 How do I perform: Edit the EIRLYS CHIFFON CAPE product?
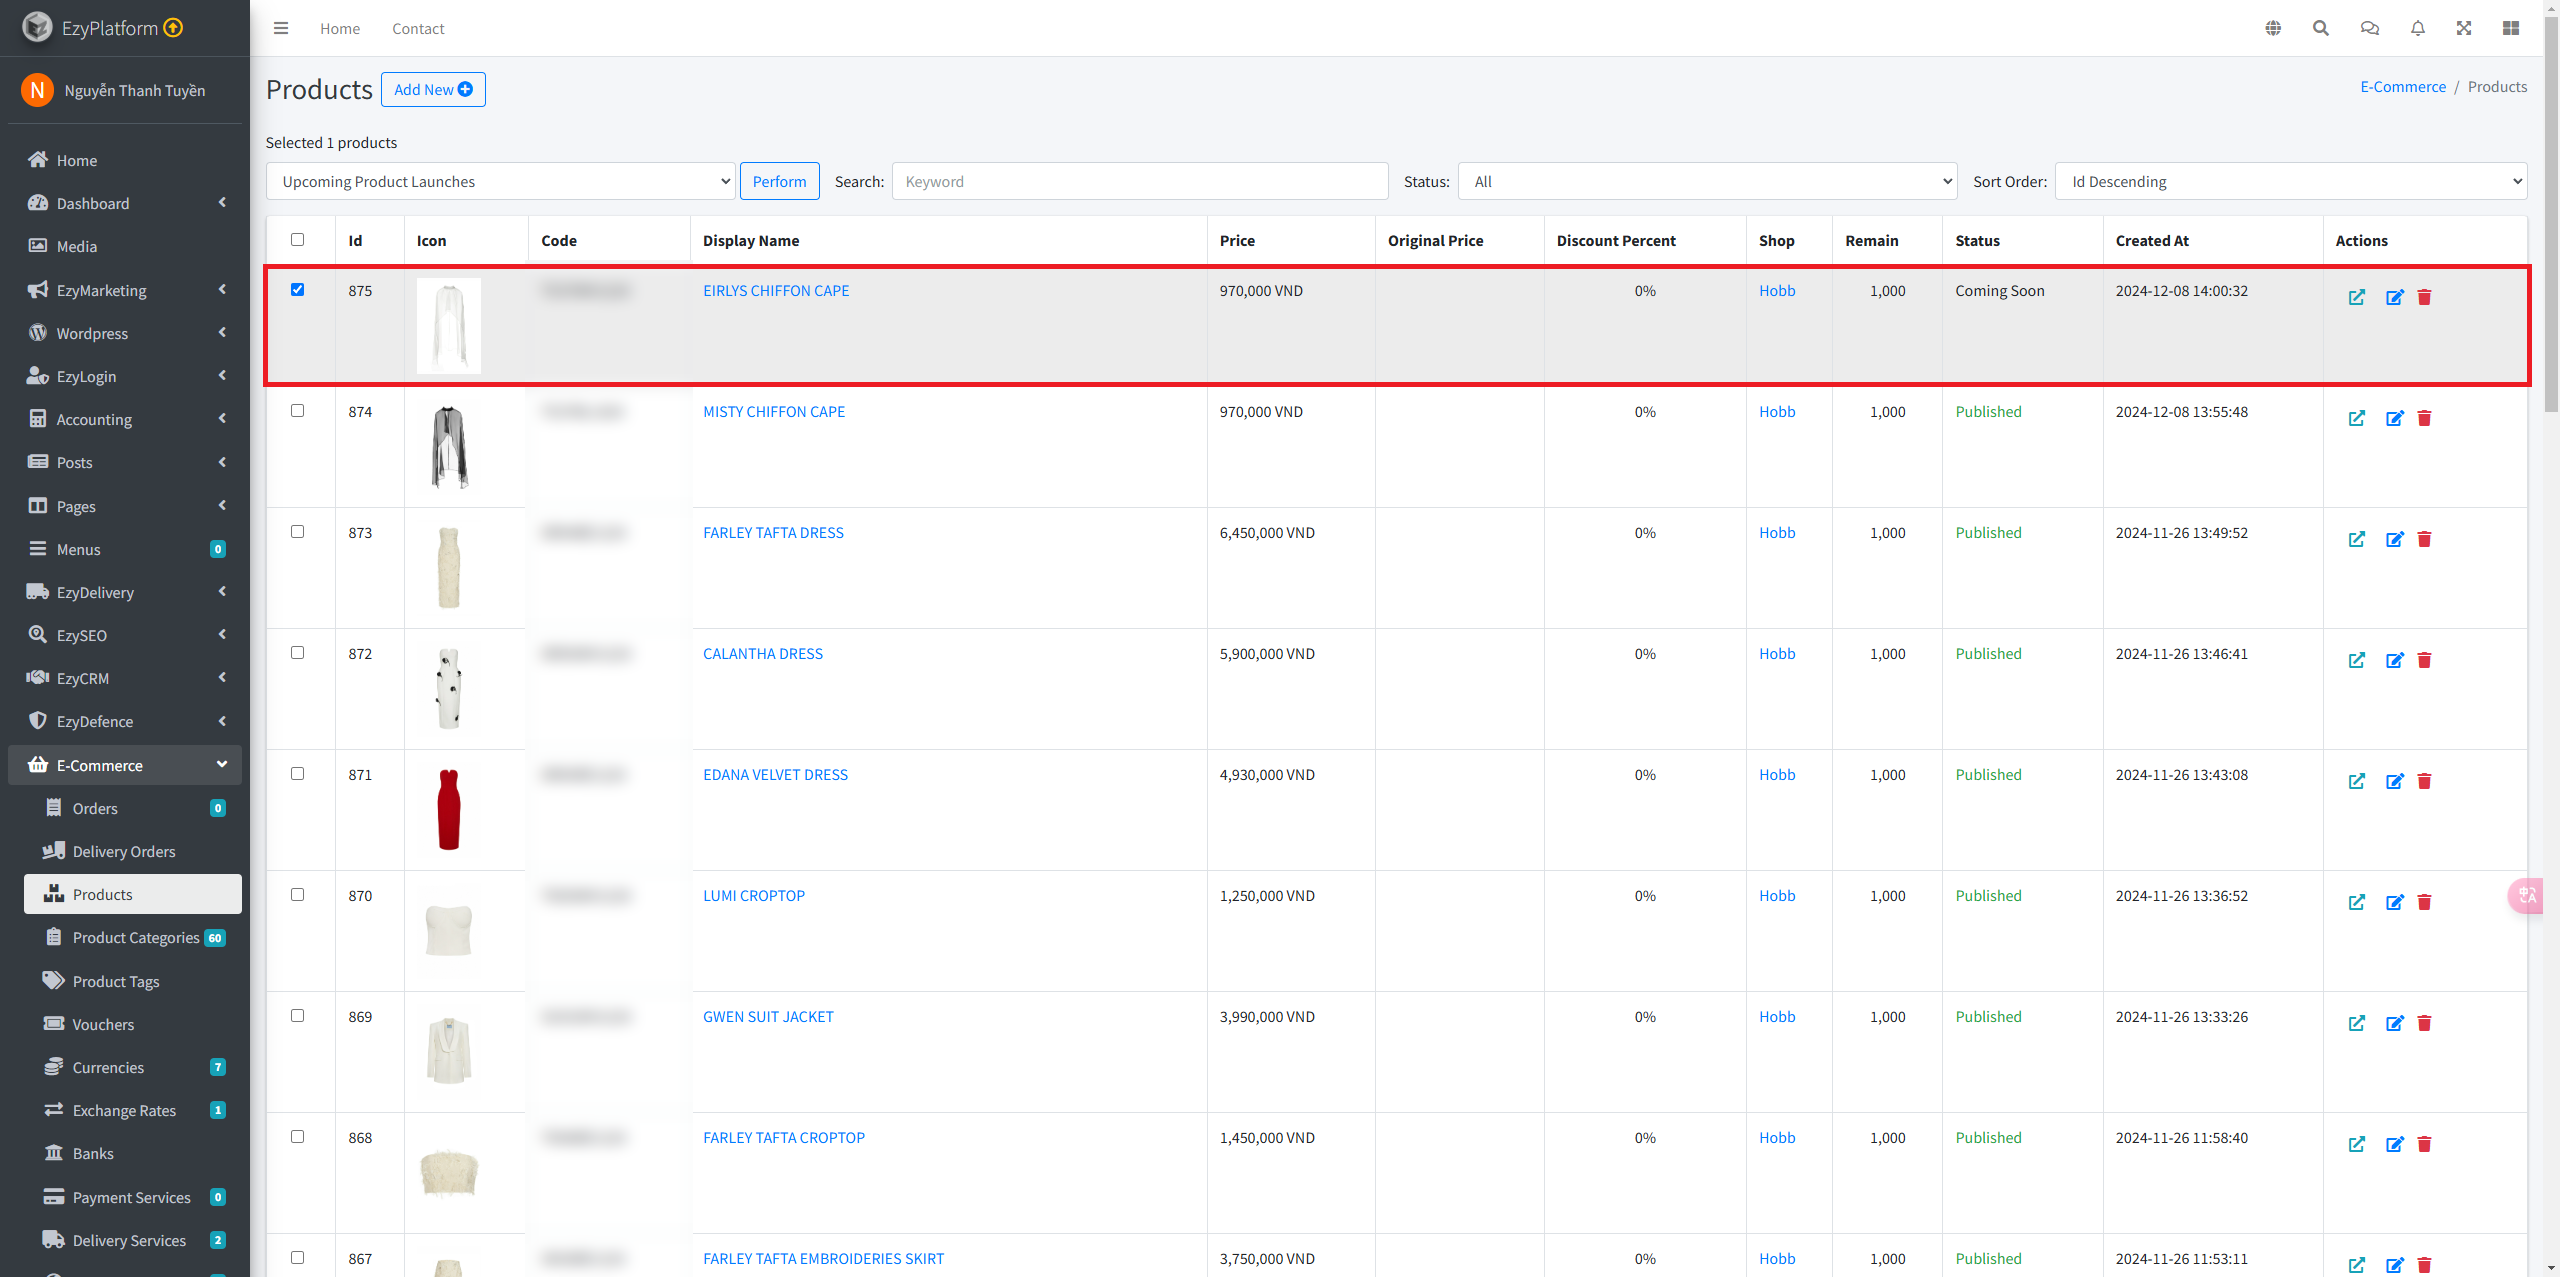[x=2395, y=297]
